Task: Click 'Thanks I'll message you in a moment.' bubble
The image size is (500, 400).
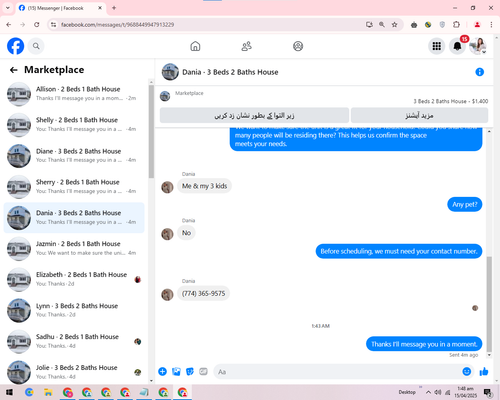Action: pos(424,344)
